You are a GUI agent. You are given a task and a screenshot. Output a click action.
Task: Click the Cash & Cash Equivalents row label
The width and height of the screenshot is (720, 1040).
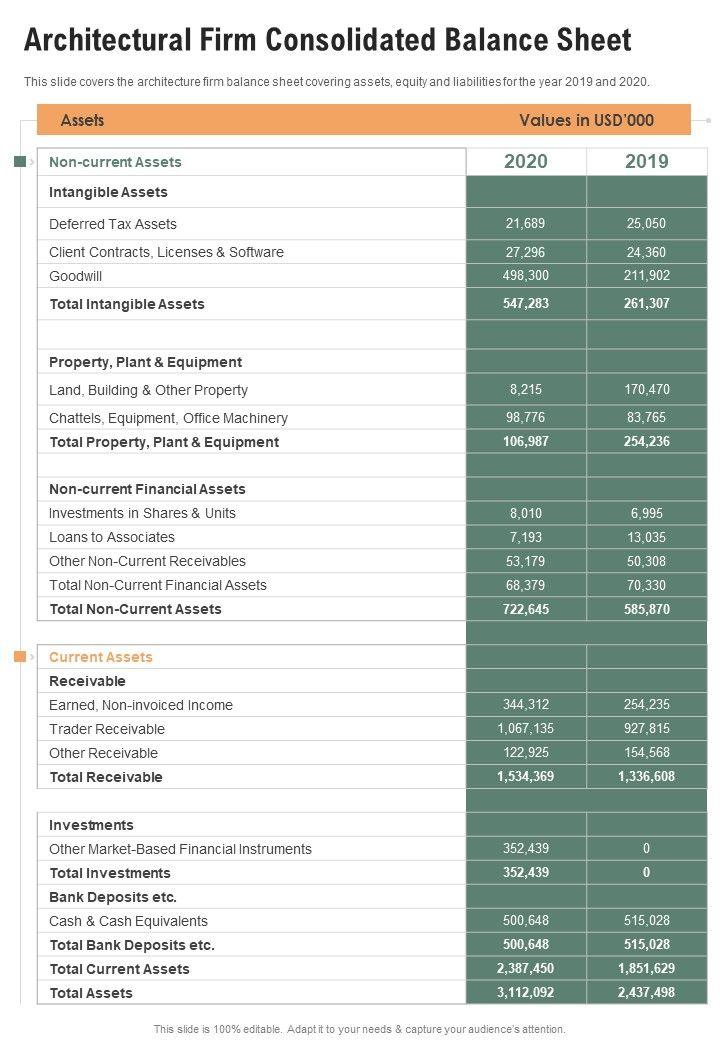pyautogui.click(x=128, y=921)
